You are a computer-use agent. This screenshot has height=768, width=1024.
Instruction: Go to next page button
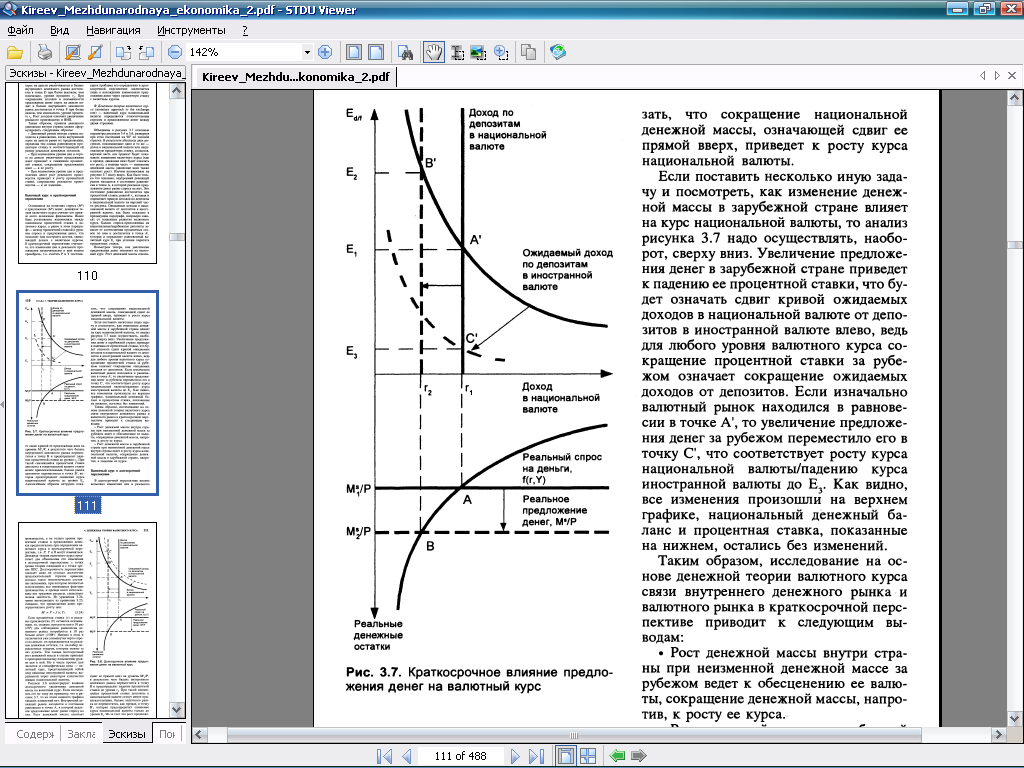coord(515,756)
